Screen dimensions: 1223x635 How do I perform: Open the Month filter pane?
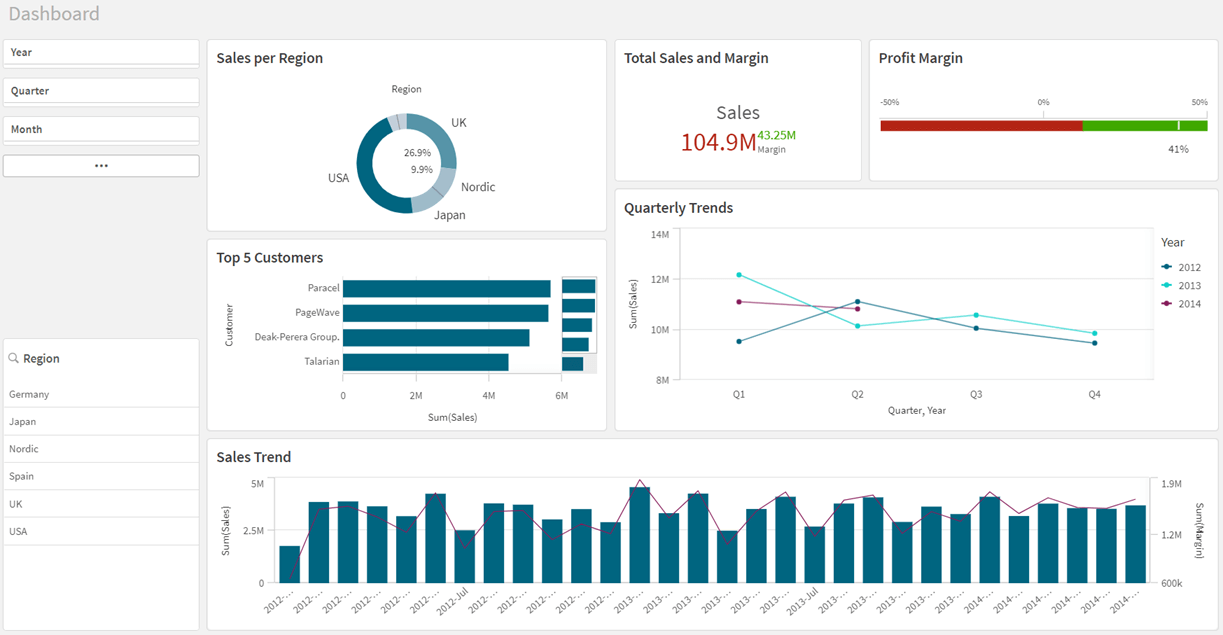pyautogui.click(x=100, y=128)
